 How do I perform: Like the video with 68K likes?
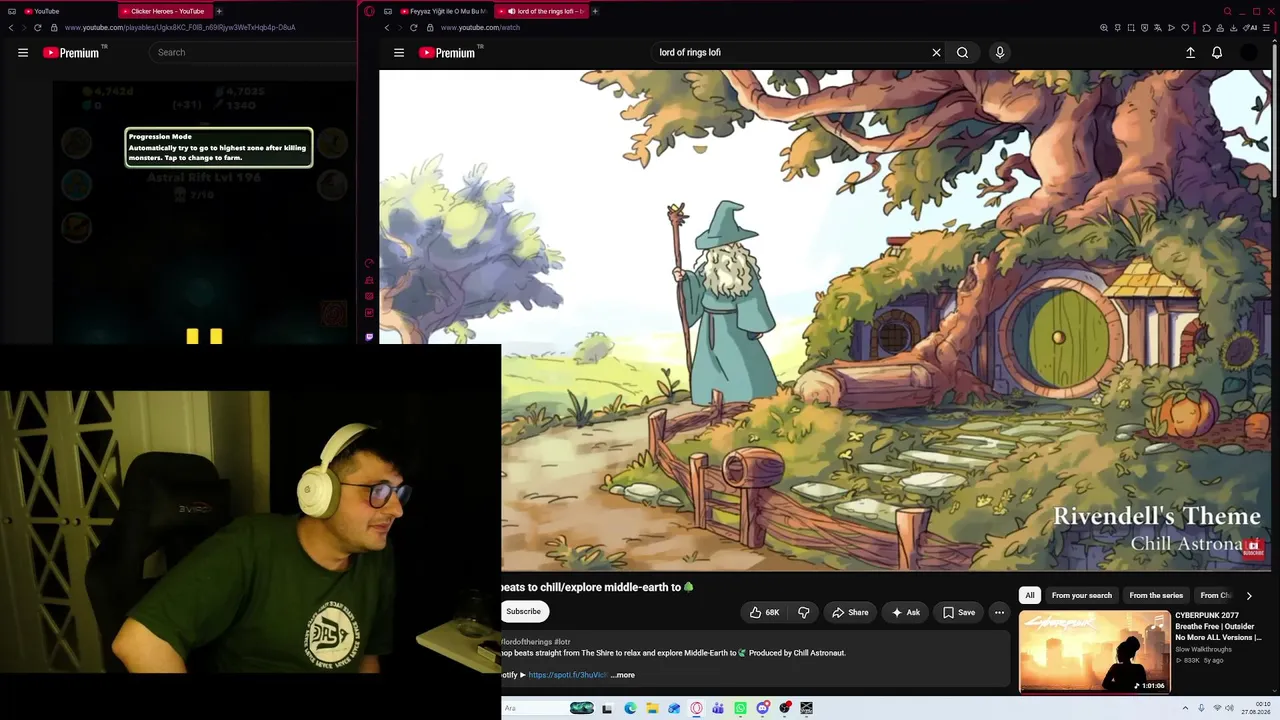point(765,612)
